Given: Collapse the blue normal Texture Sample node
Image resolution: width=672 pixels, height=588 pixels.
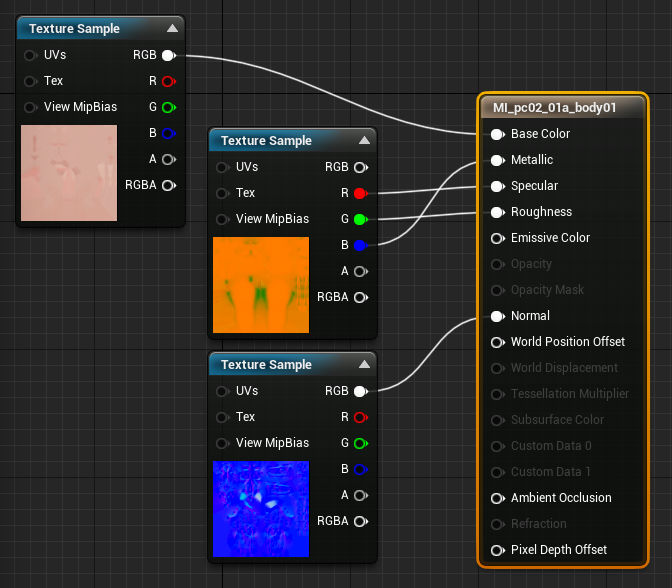Looking at the screenshot, I should pyautogui.click(x=364, y=364).
